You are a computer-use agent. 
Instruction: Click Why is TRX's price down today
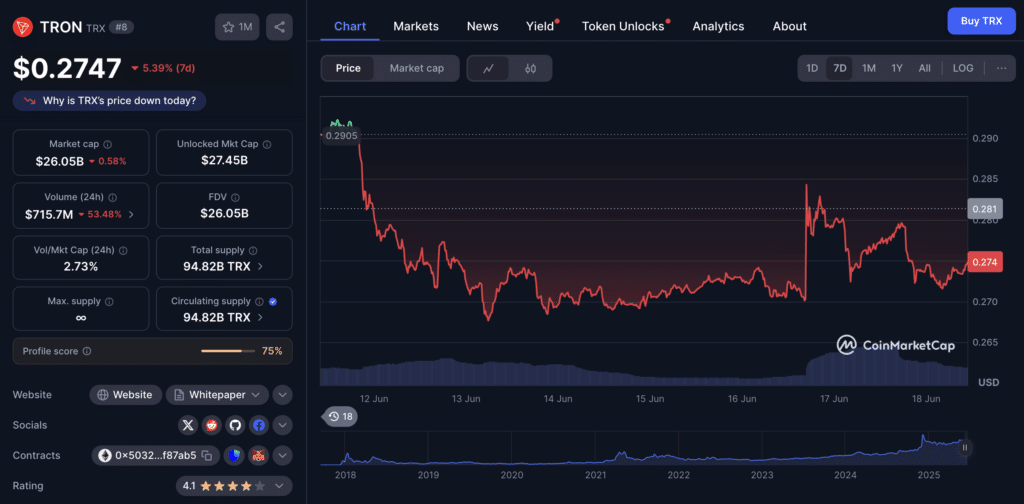(110, 101)
